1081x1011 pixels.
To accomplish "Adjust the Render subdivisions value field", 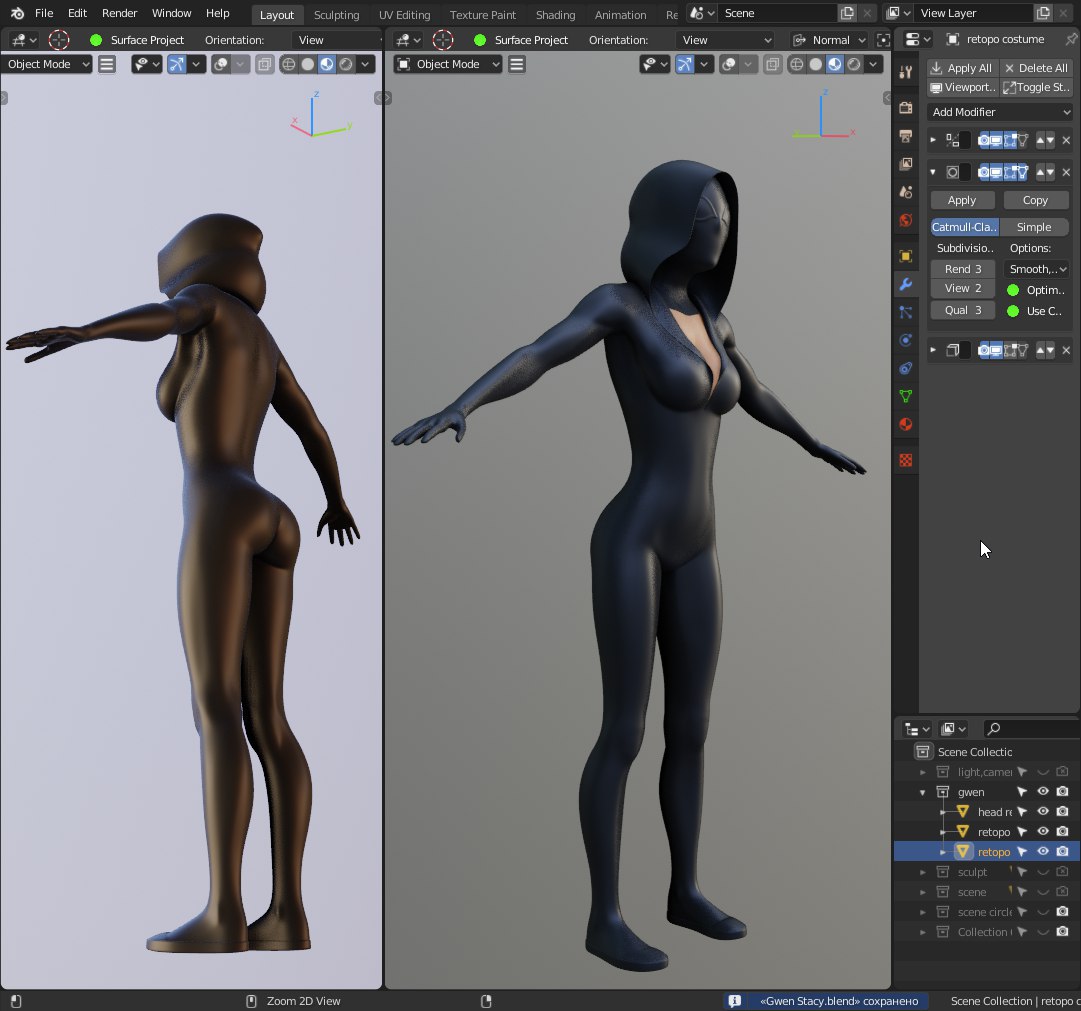I will pos(962,269).
